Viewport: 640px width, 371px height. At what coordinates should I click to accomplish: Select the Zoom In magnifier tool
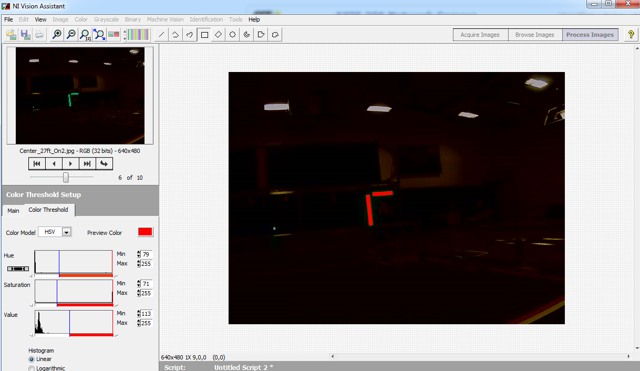pyautogui.click(x=57, y=35)
